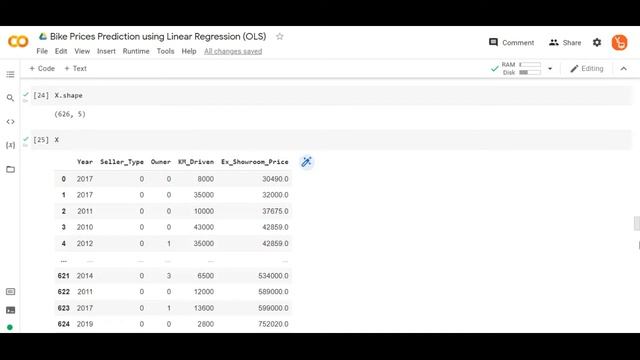Click the All changes saved link
The image size is (640, 360).
(233, 51)
